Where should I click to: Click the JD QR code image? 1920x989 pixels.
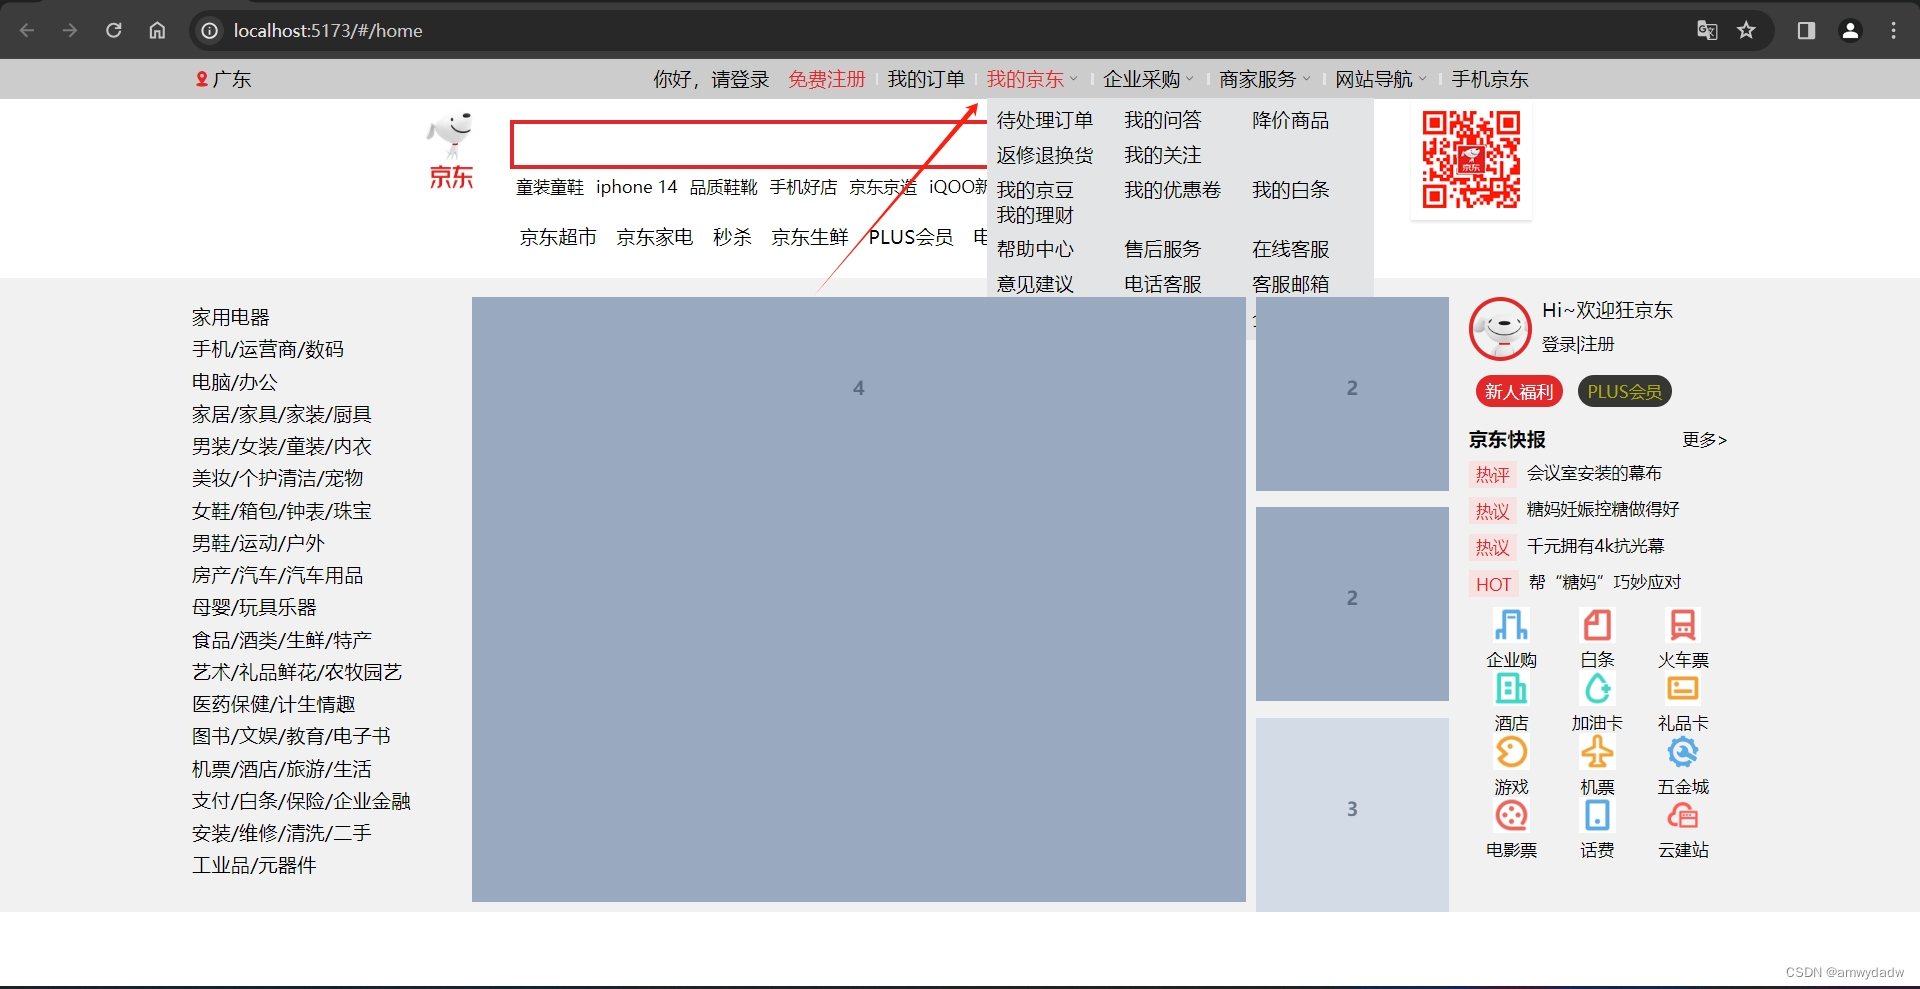point(1471,160)
